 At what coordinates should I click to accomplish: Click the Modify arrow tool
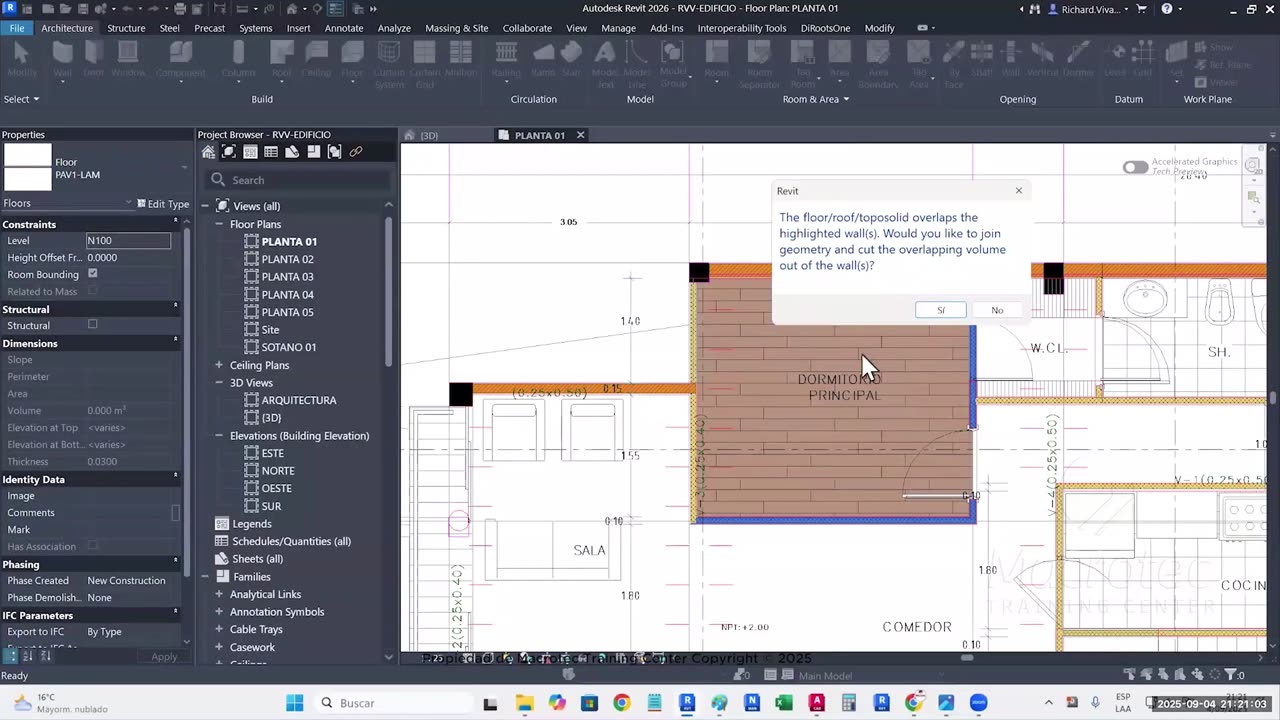[22, 59]
